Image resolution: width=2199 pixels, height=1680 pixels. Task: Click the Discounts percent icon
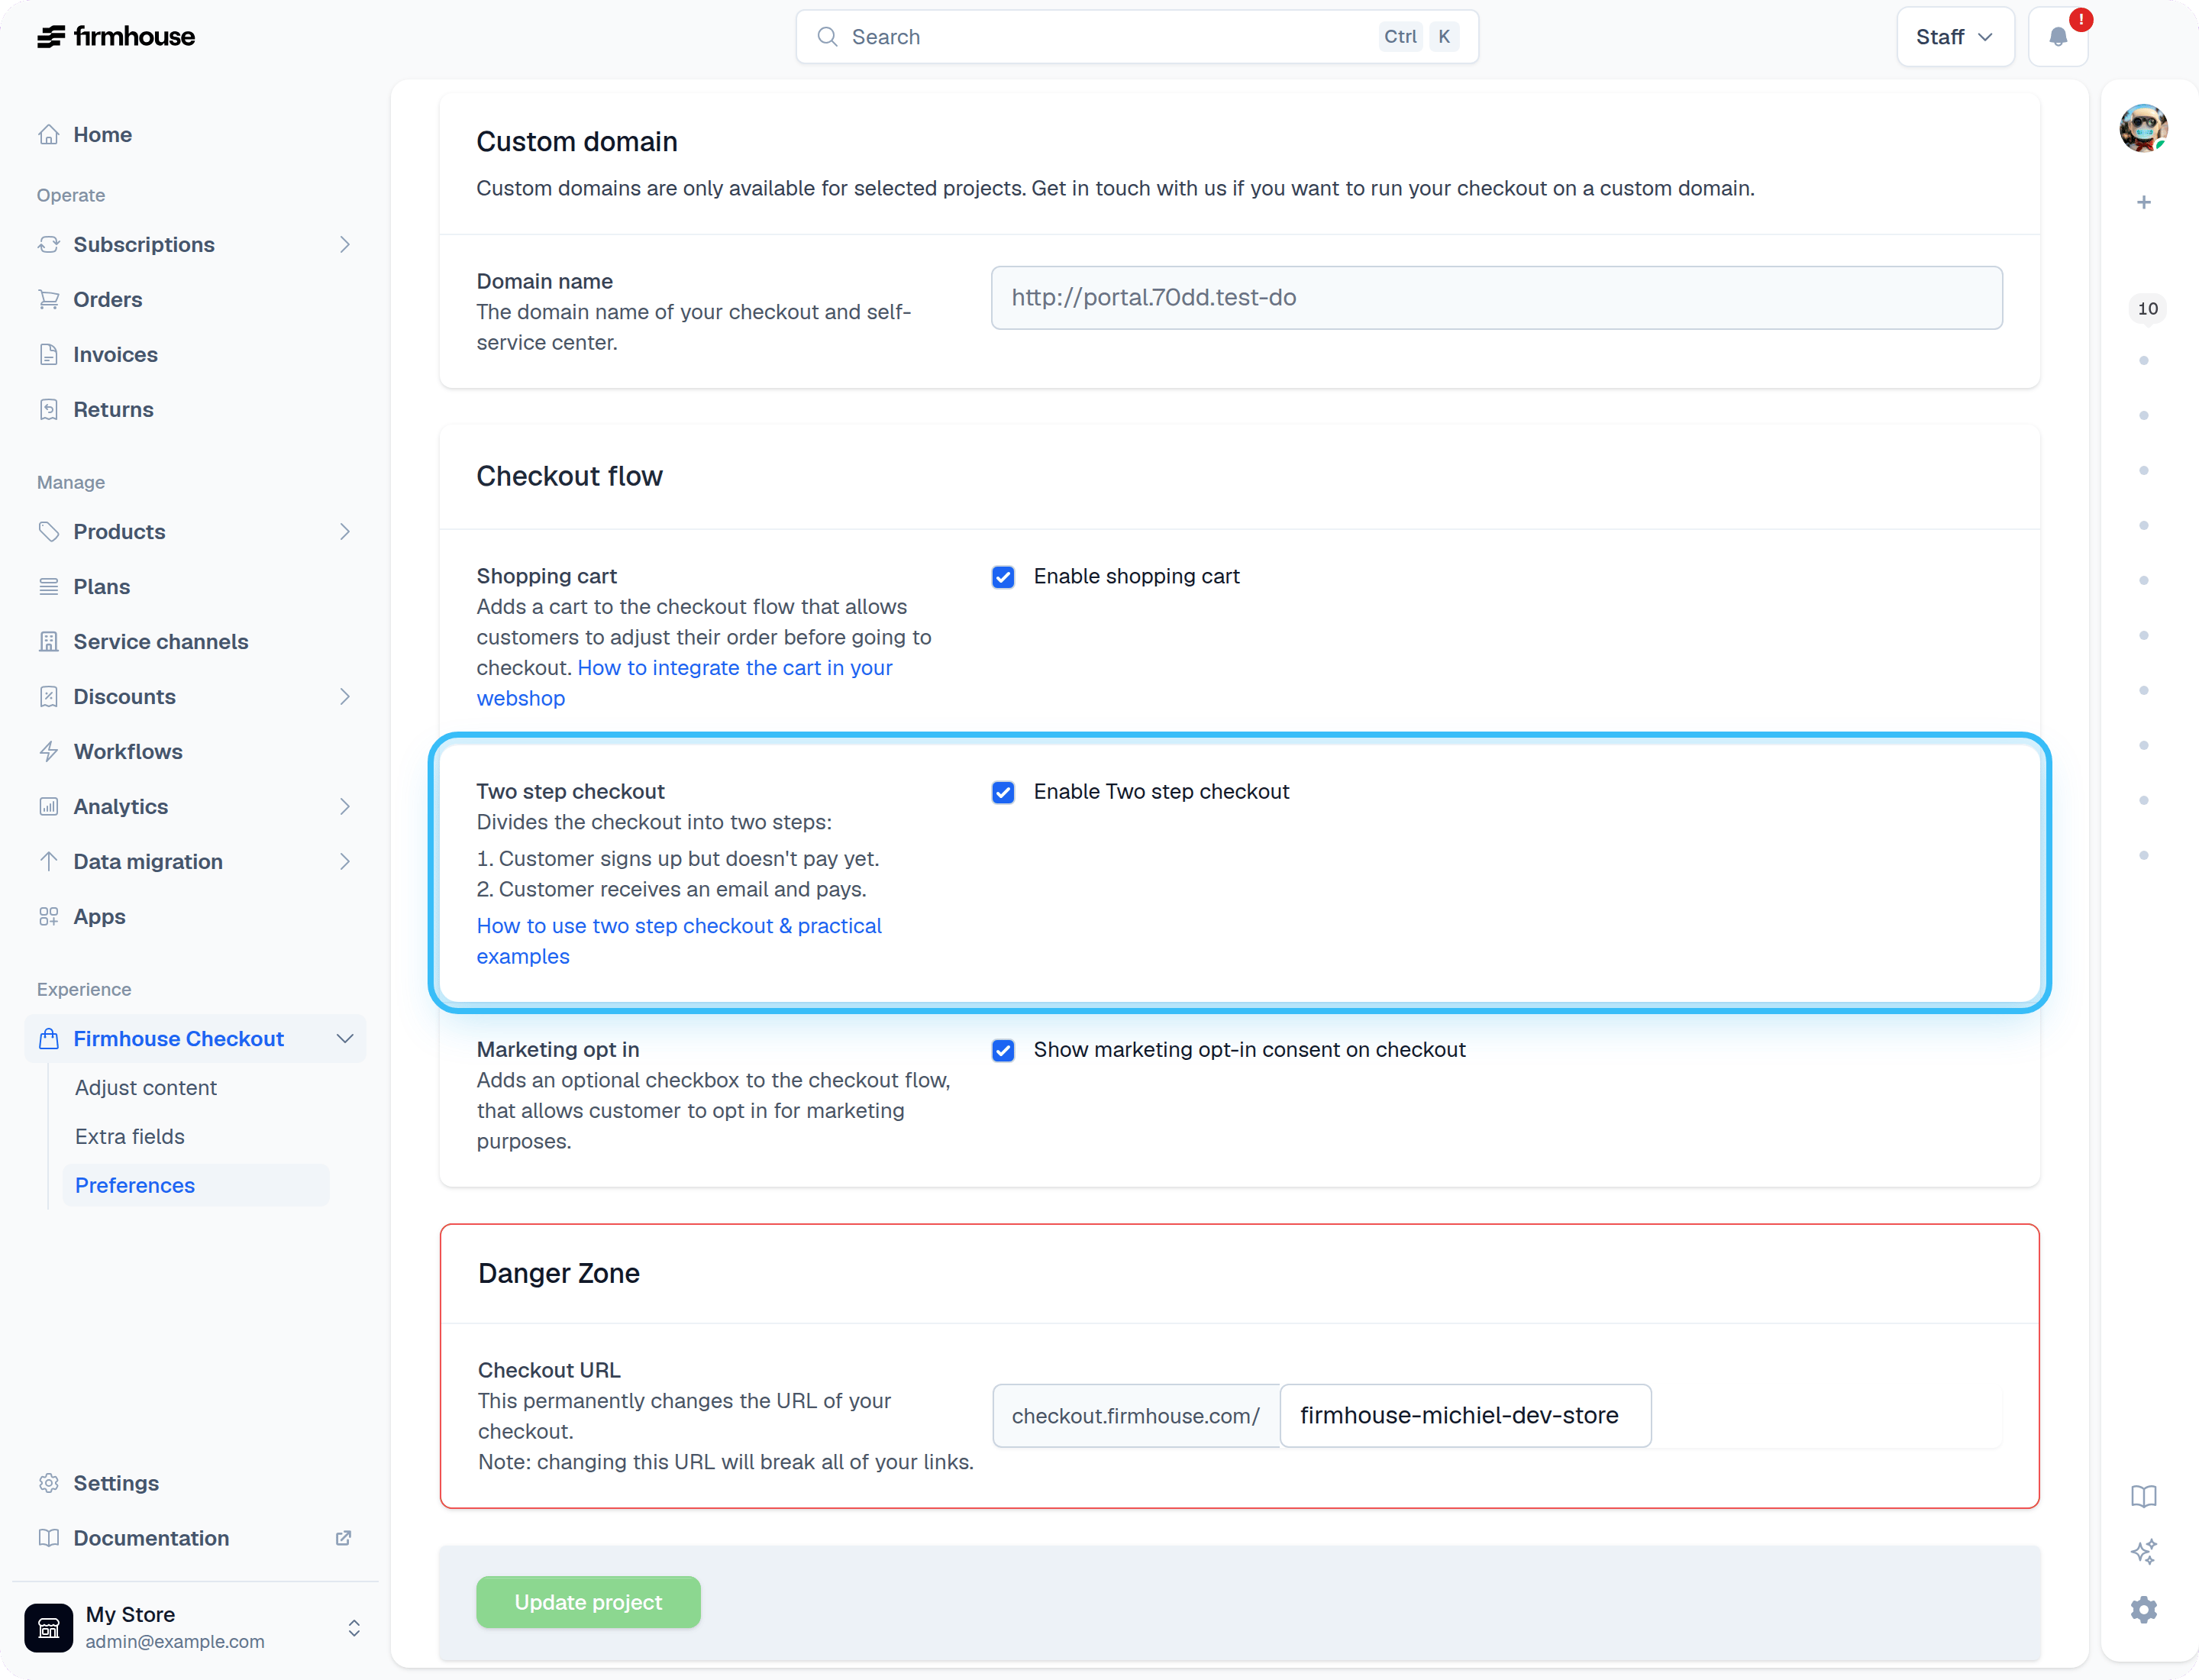(x=49, y=697)
